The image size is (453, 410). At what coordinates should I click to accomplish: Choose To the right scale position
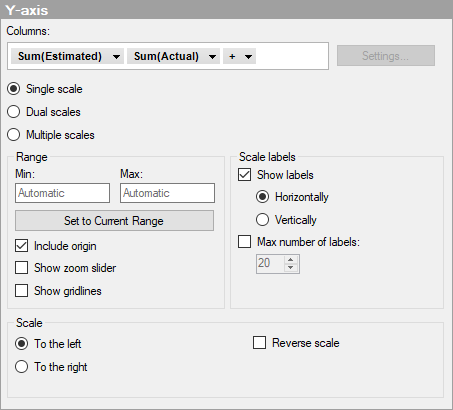pyautogui.click(x=22, y=366)
